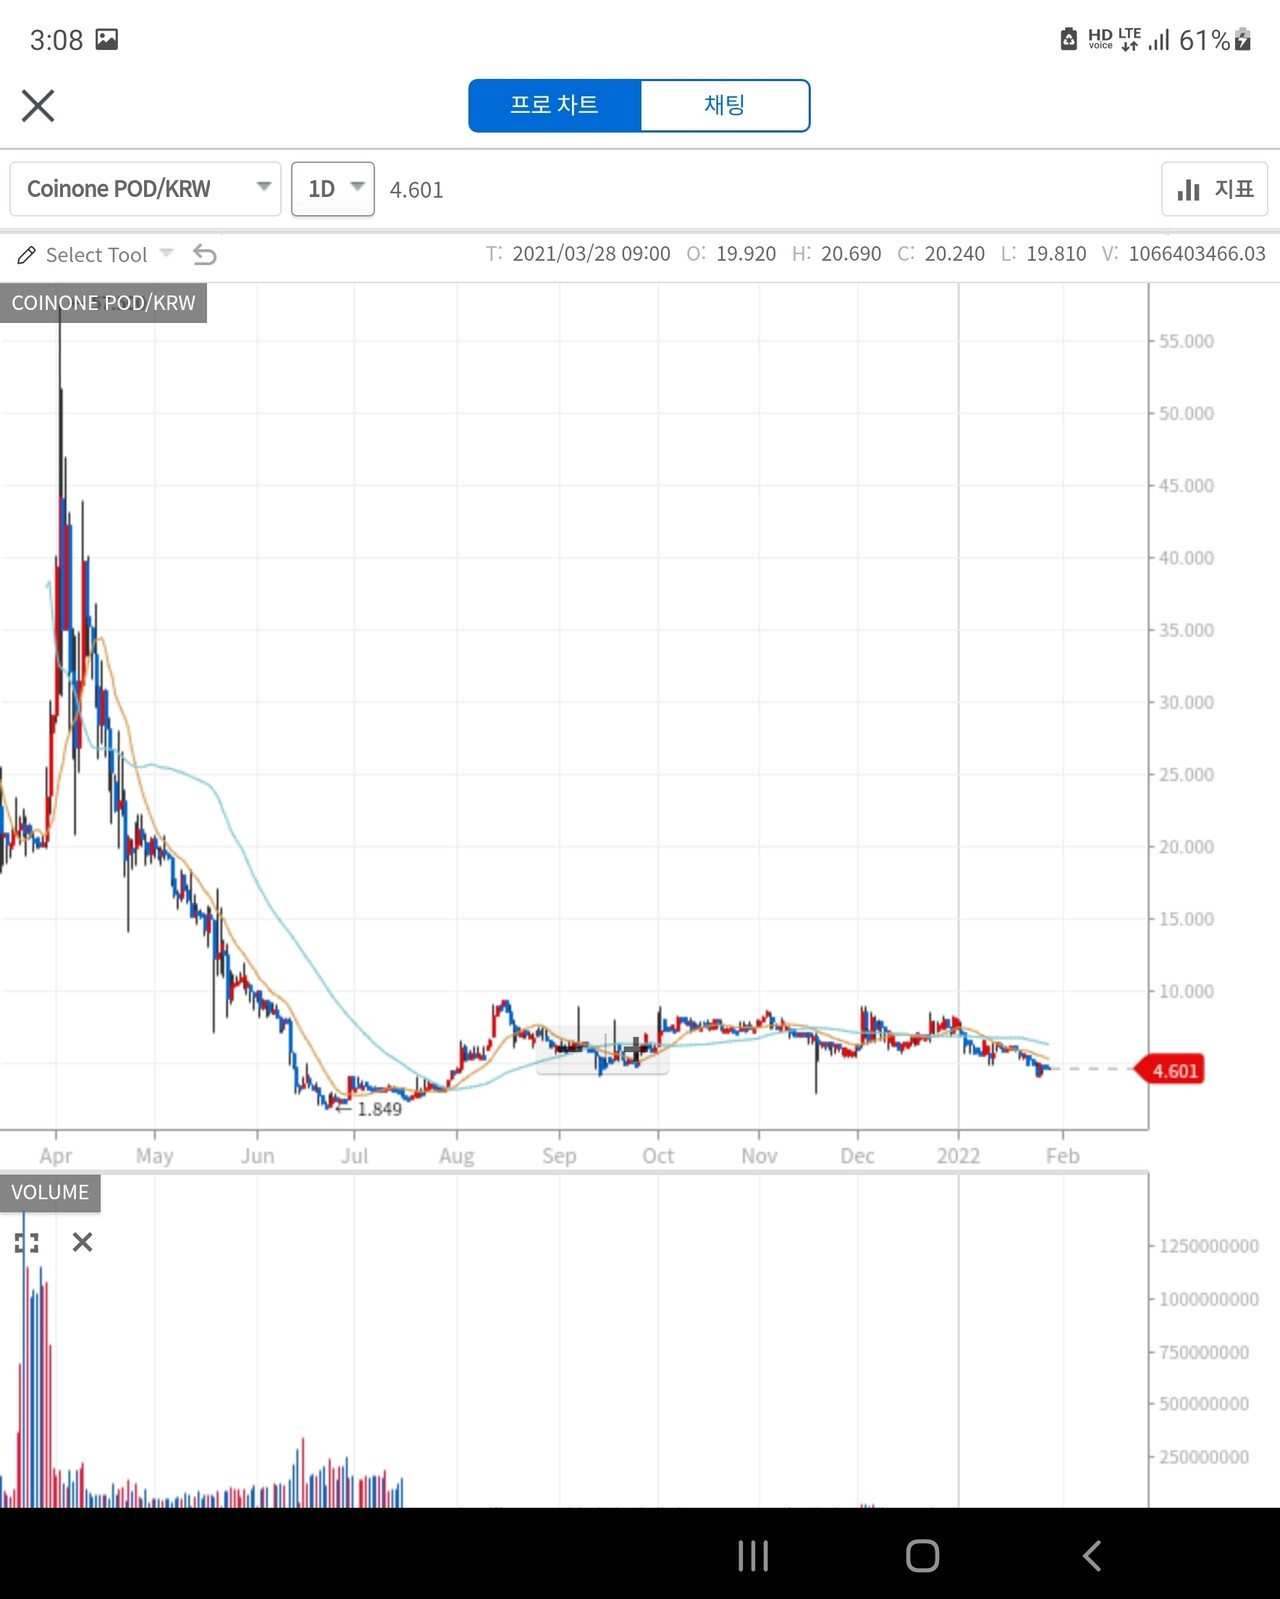
Task: Select the 프로 차트 tab
Action: (554, 105)
